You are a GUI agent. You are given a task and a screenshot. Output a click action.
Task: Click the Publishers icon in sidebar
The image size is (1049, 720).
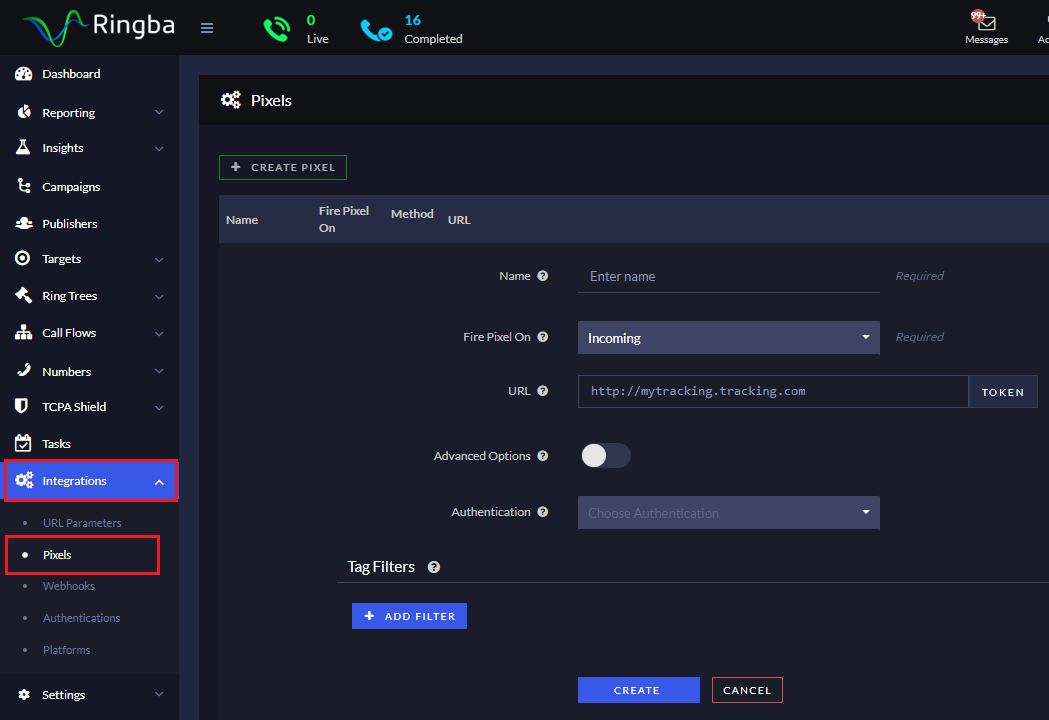tap(24, 223)
